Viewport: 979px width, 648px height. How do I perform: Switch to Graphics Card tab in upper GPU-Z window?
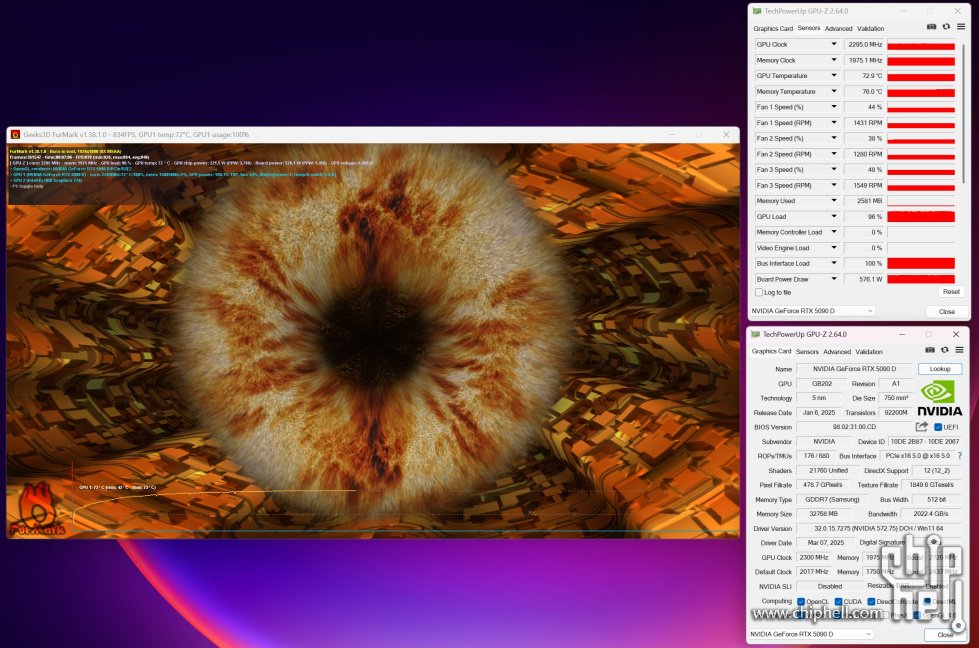(773, 28)
